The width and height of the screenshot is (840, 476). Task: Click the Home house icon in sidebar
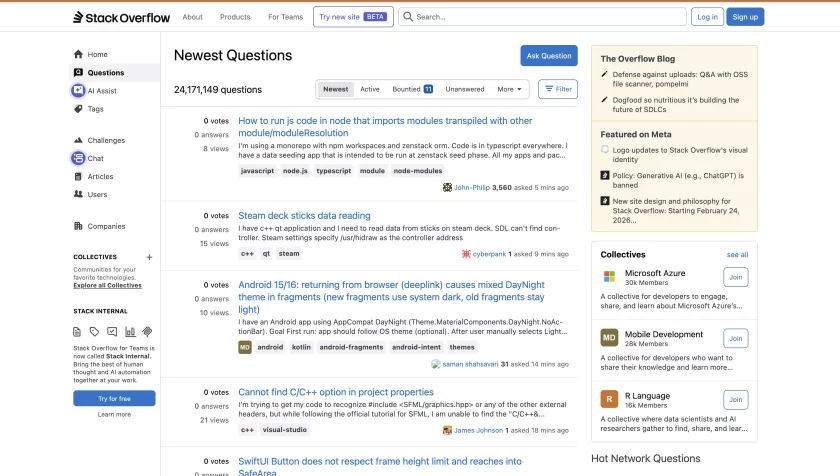click(x=78, y=54)
